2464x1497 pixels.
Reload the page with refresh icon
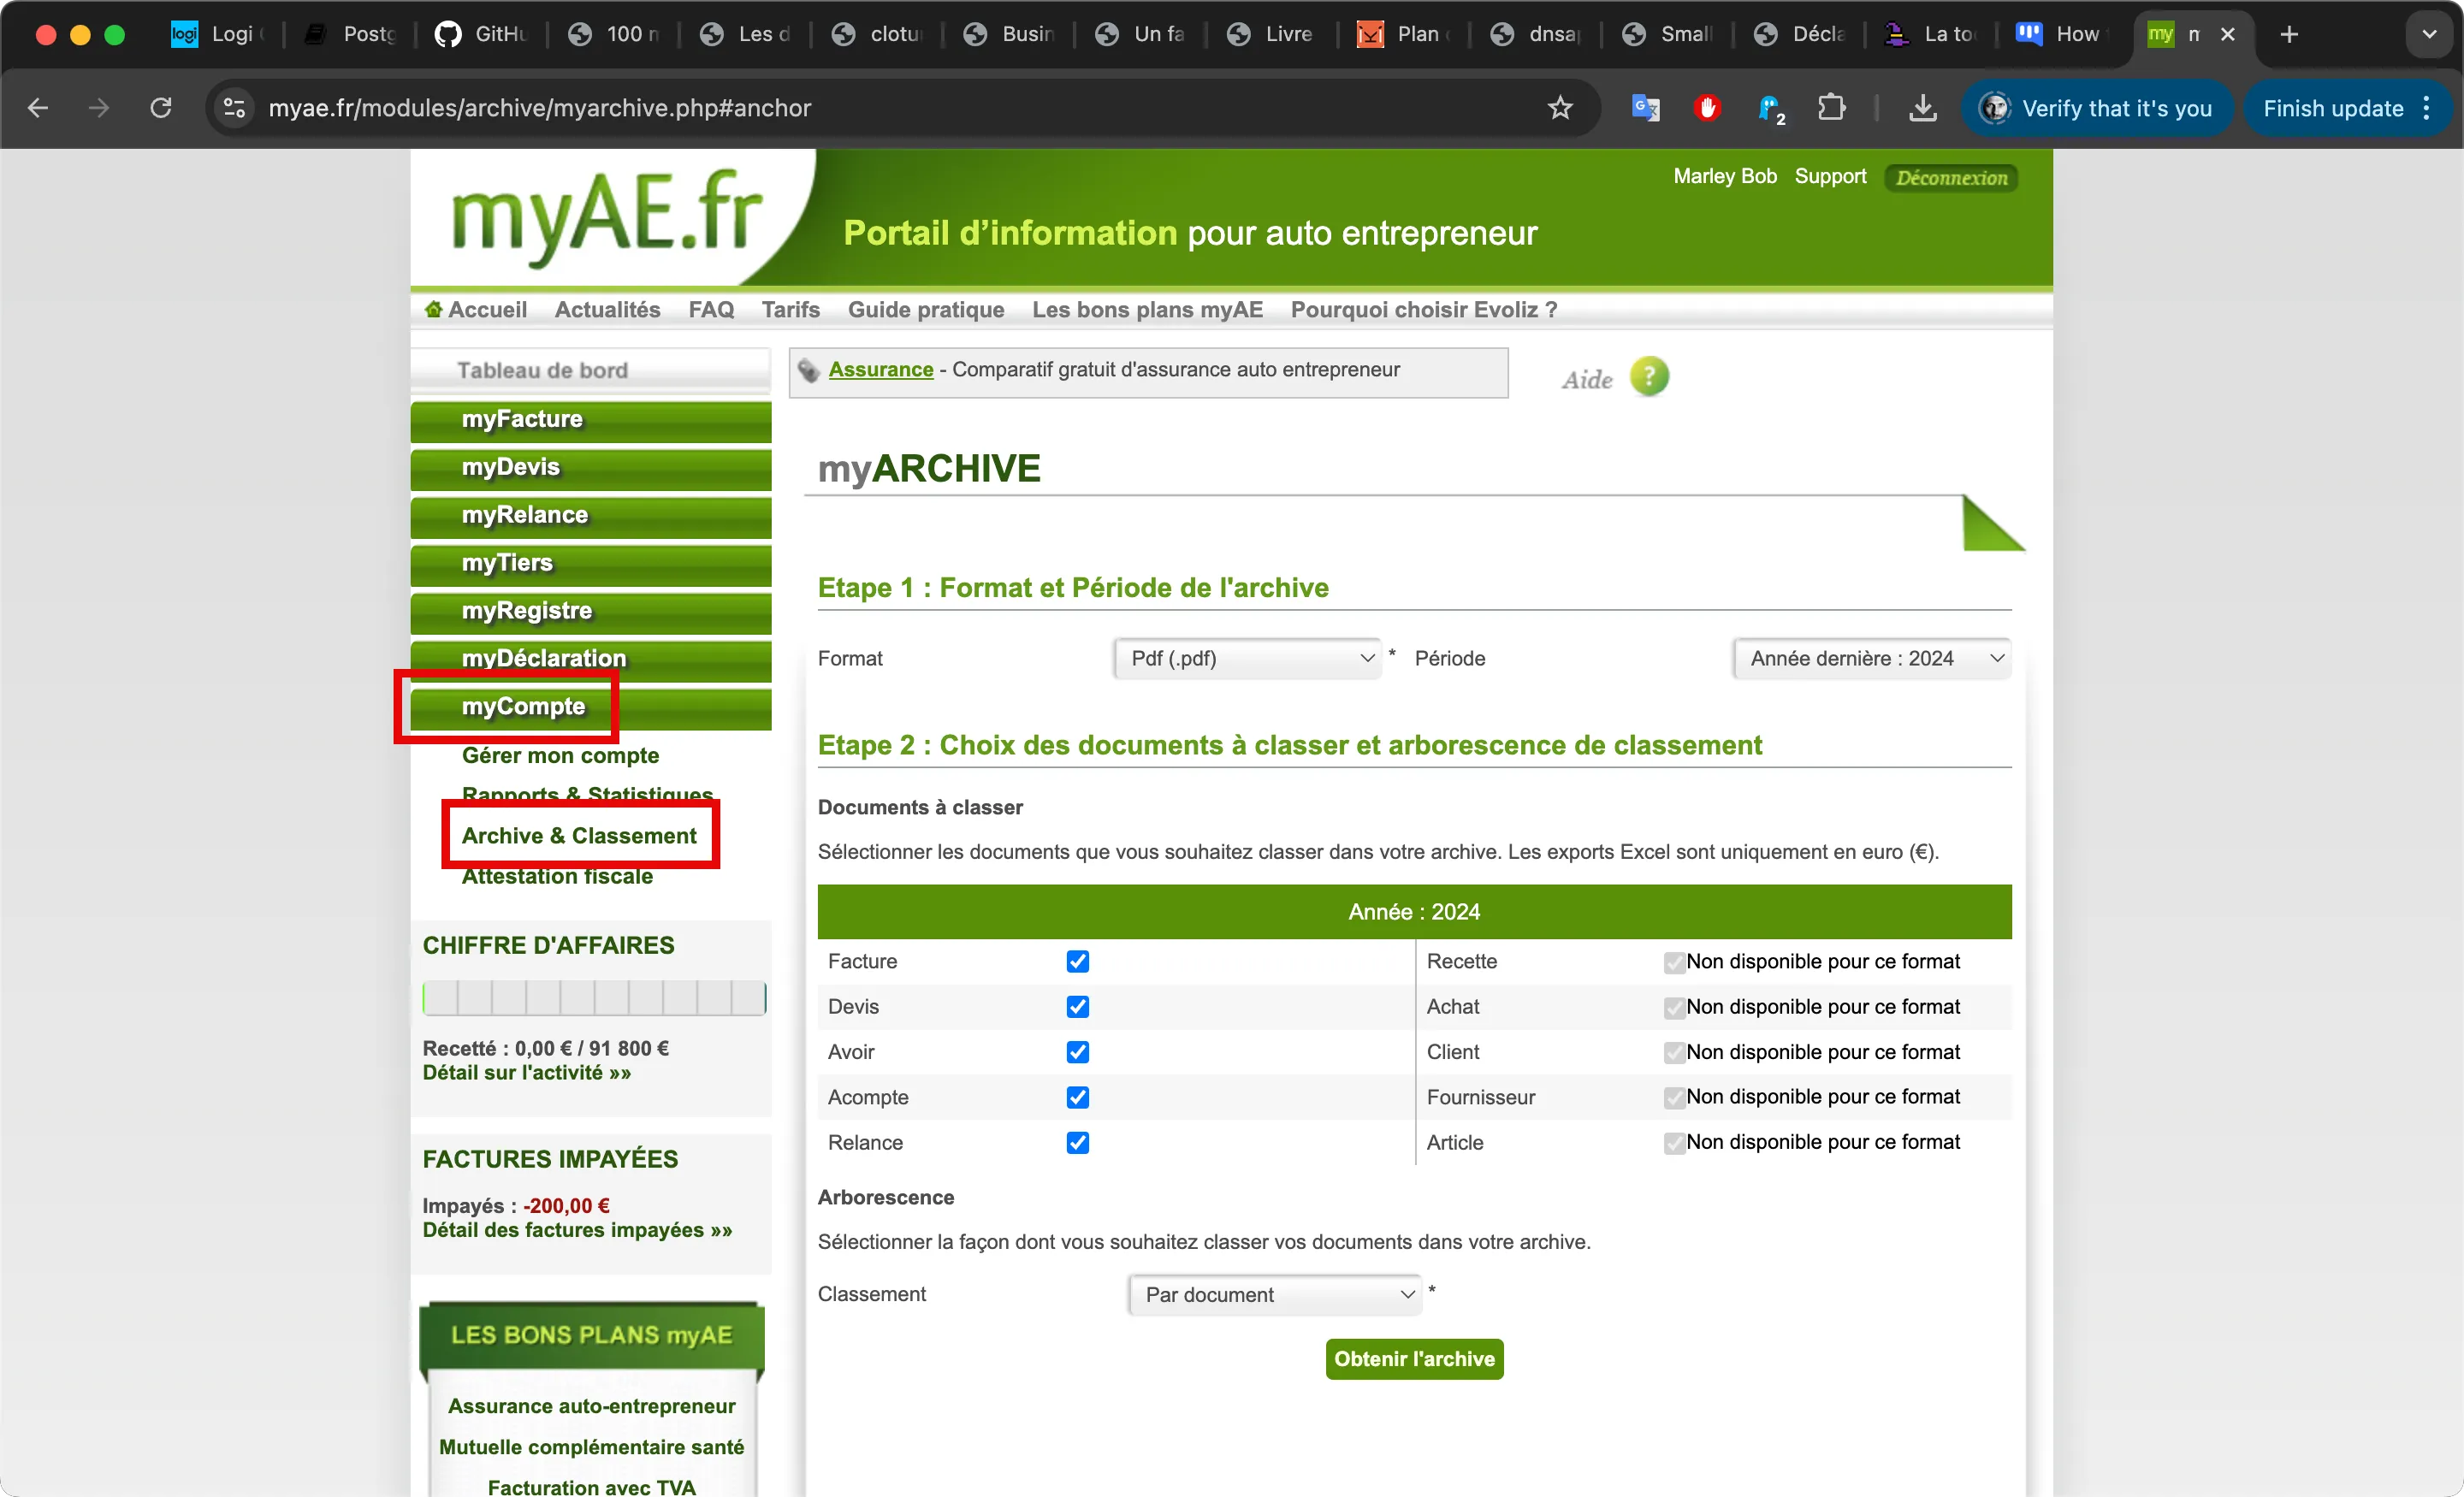click(x=160, y=108)
